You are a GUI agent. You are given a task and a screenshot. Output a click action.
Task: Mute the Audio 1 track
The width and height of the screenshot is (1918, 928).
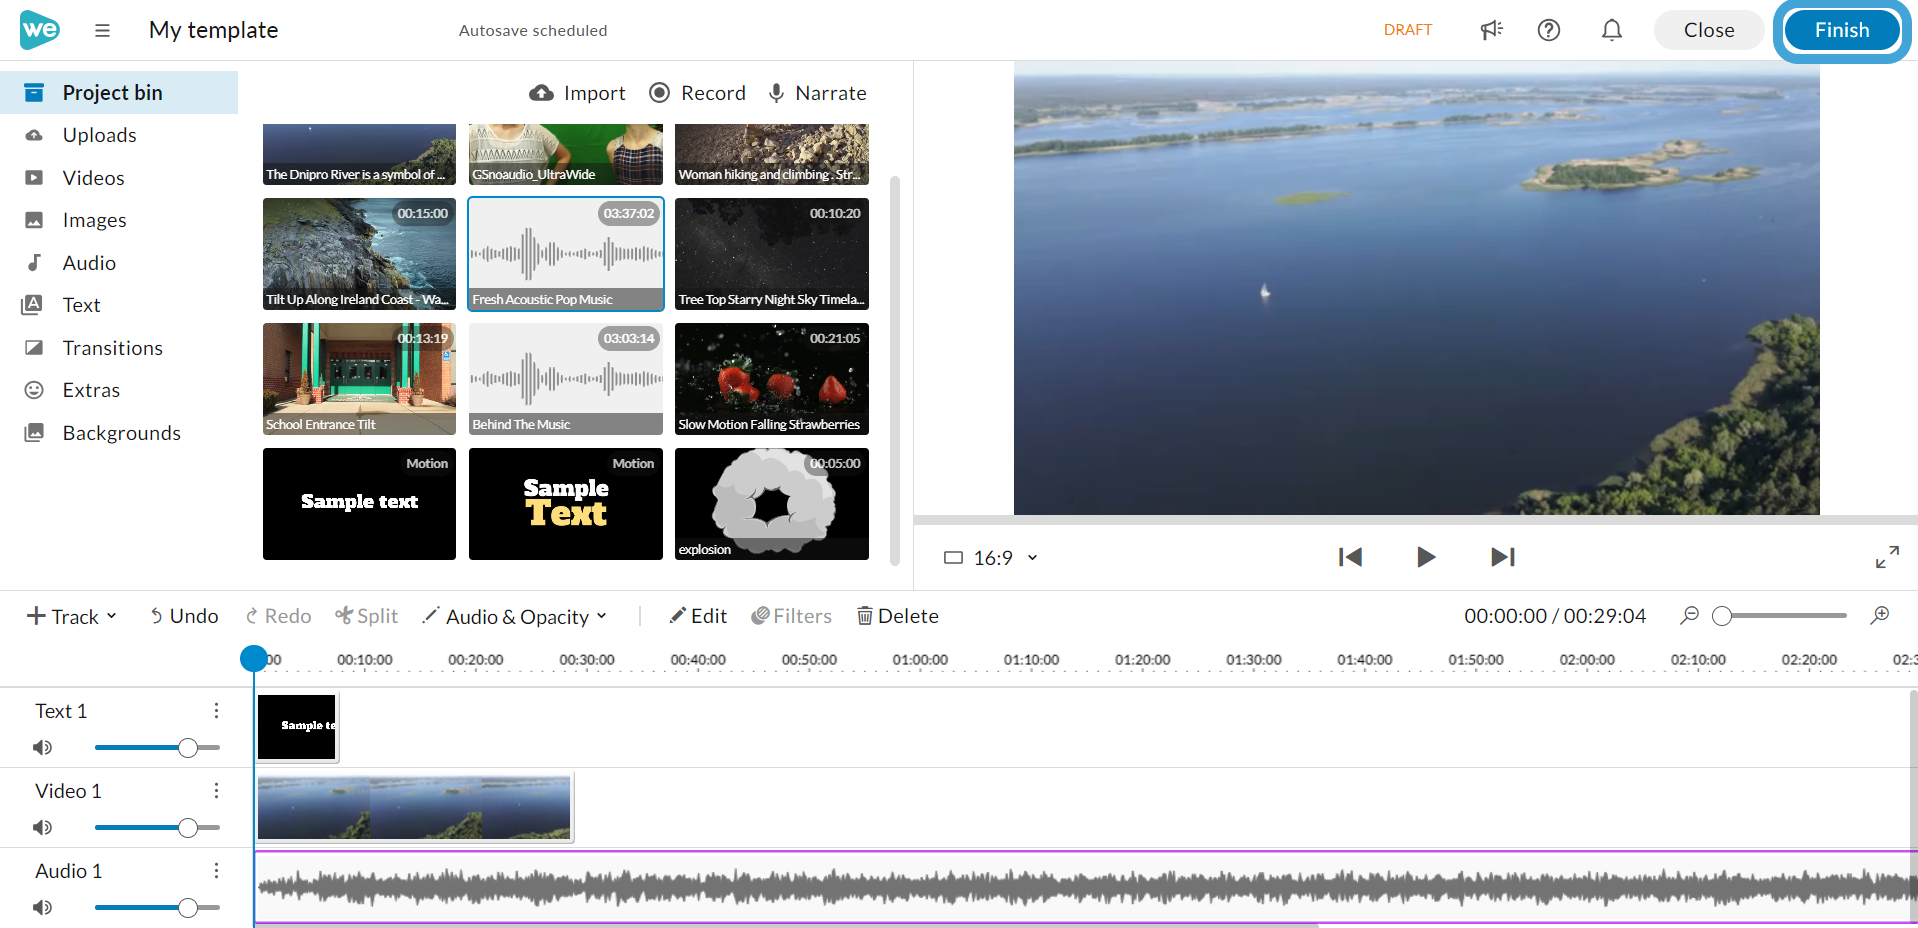[42, 907]
